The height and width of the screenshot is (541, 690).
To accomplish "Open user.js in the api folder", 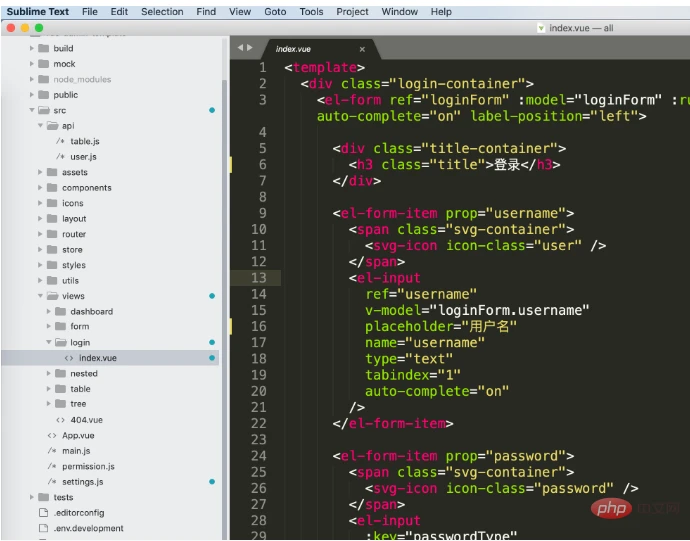I will tap(83, 157).
